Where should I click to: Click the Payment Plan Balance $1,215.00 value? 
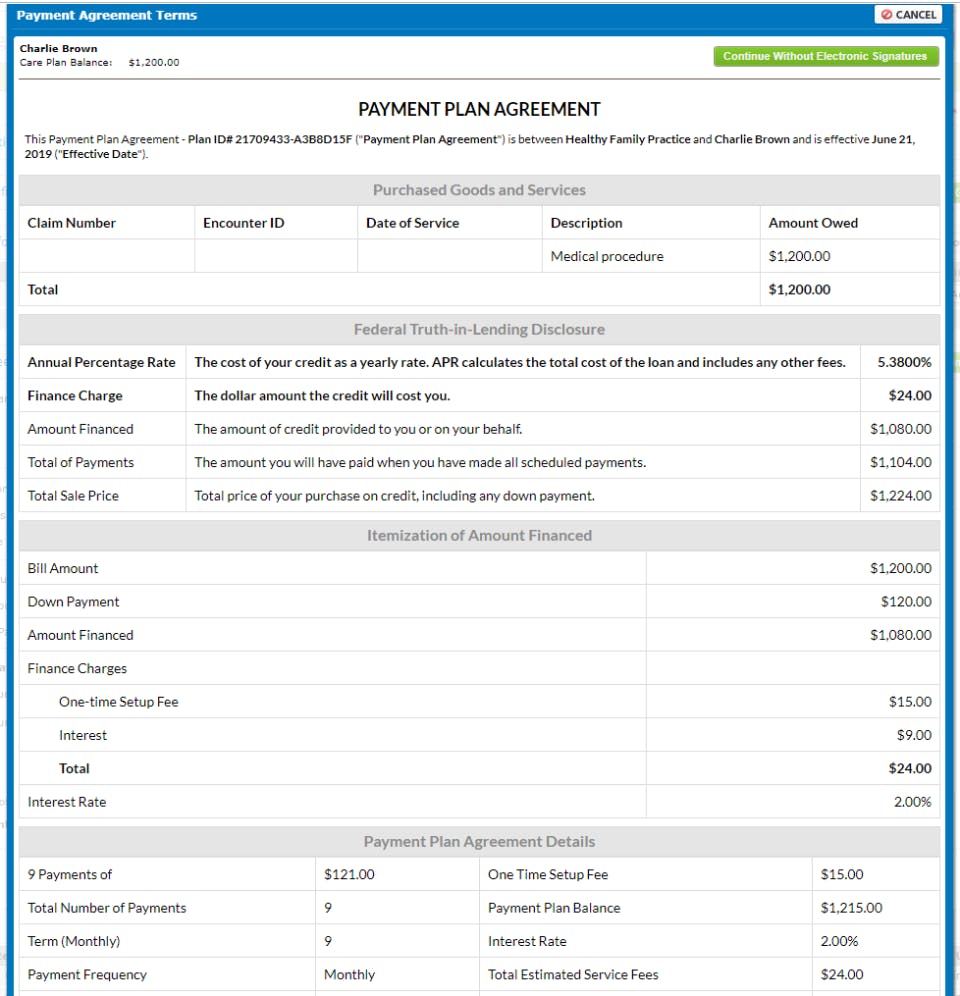tap(851, 908)
